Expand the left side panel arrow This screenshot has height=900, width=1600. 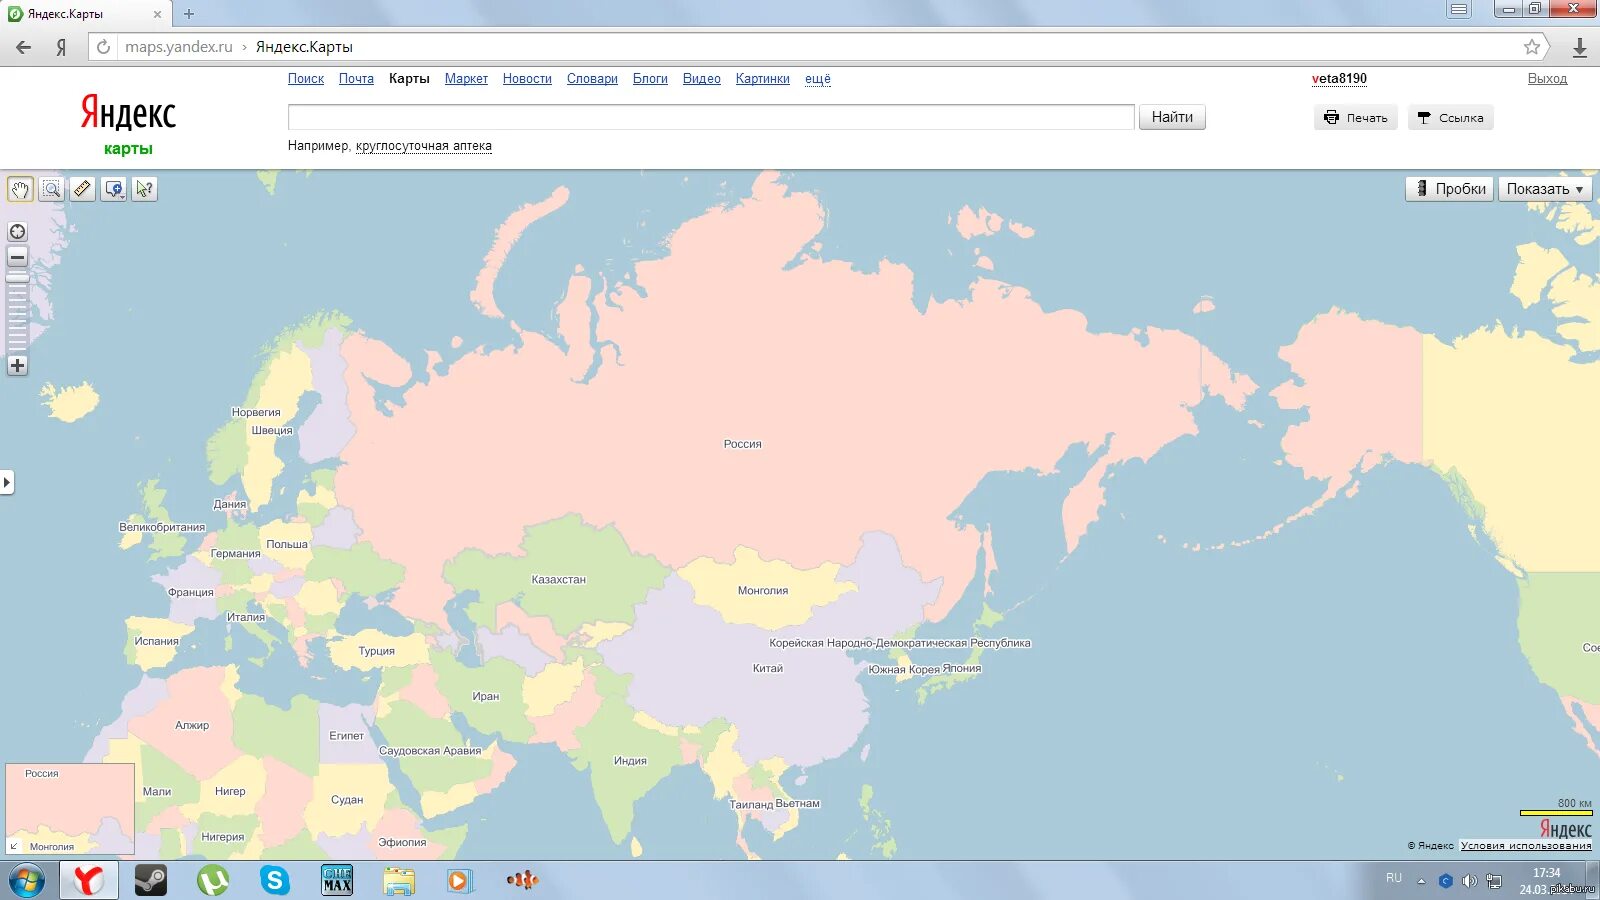point(7,482)
